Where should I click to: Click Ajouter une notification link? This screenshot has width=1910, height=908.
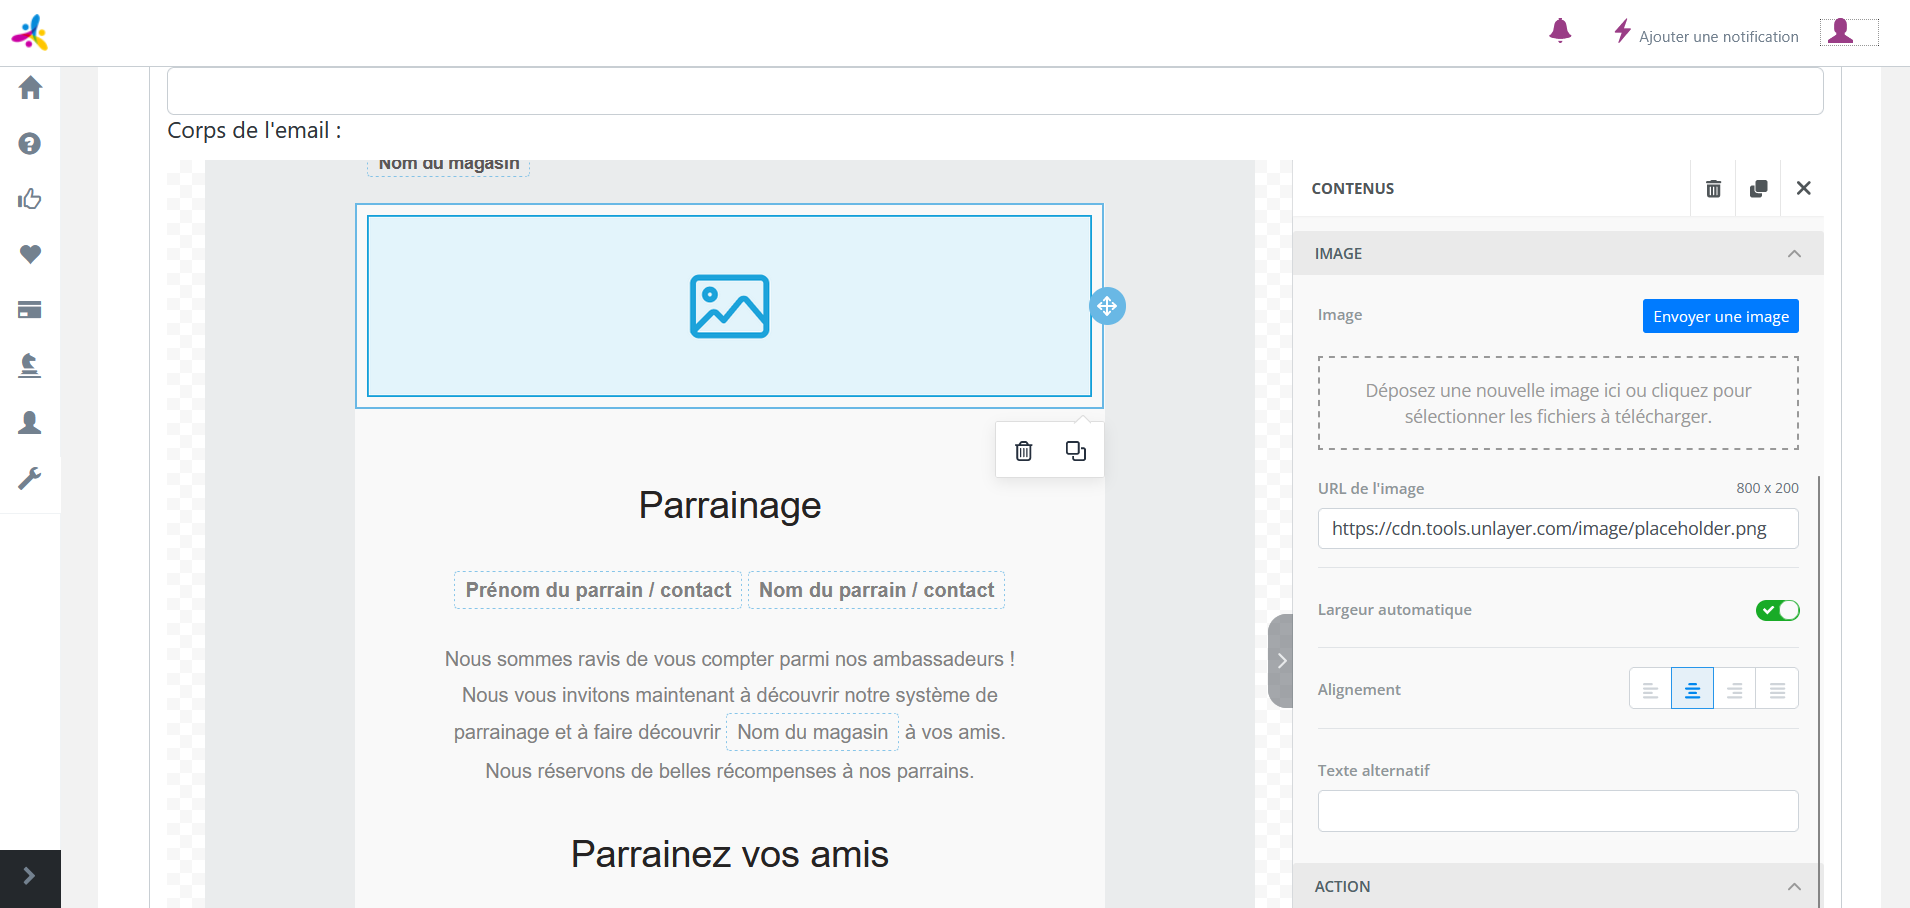pyautogui.click(x=1717, y=37)
